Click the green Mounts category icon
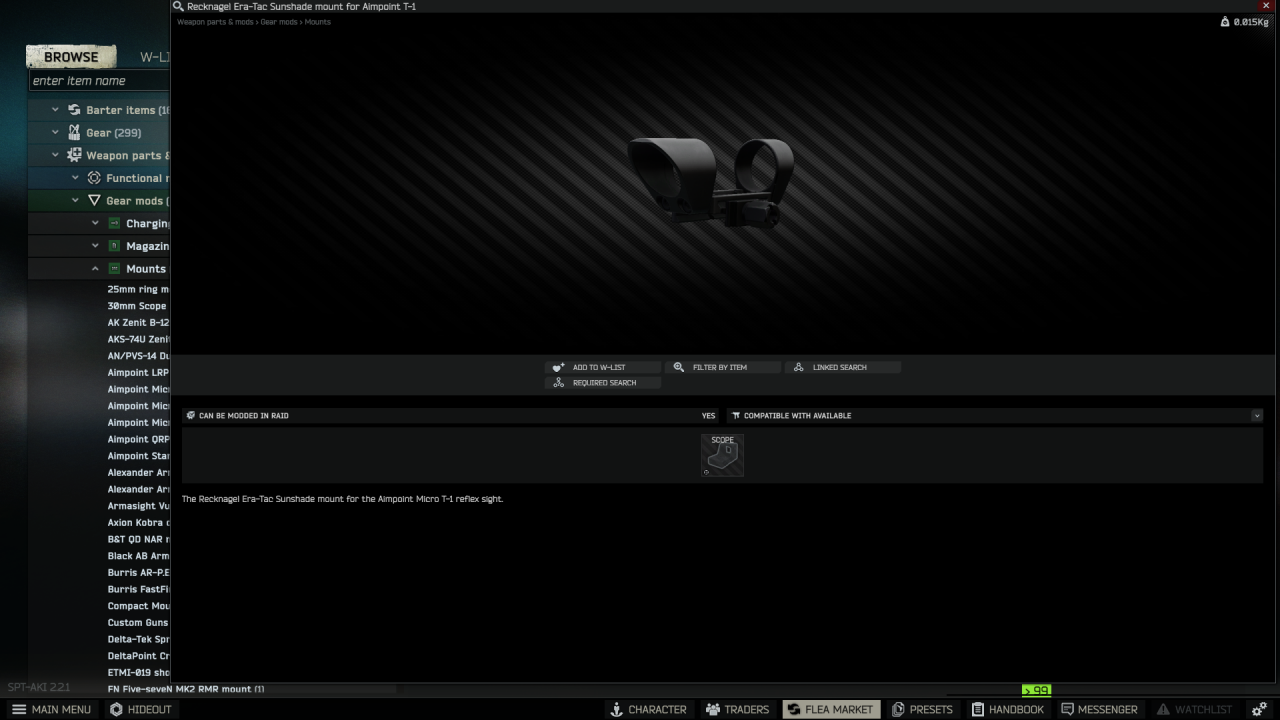Screen dimensions: 1280x720 click(x=114, y=269)
